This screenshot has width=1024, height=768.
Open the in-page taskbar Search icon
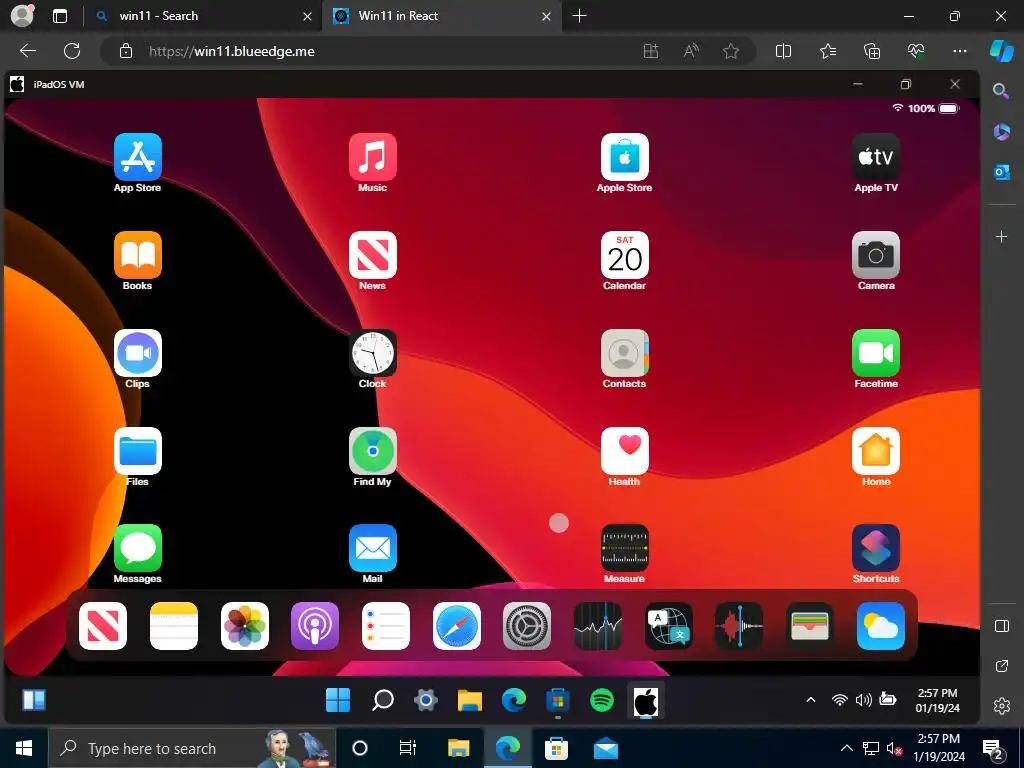pos(383,701)
